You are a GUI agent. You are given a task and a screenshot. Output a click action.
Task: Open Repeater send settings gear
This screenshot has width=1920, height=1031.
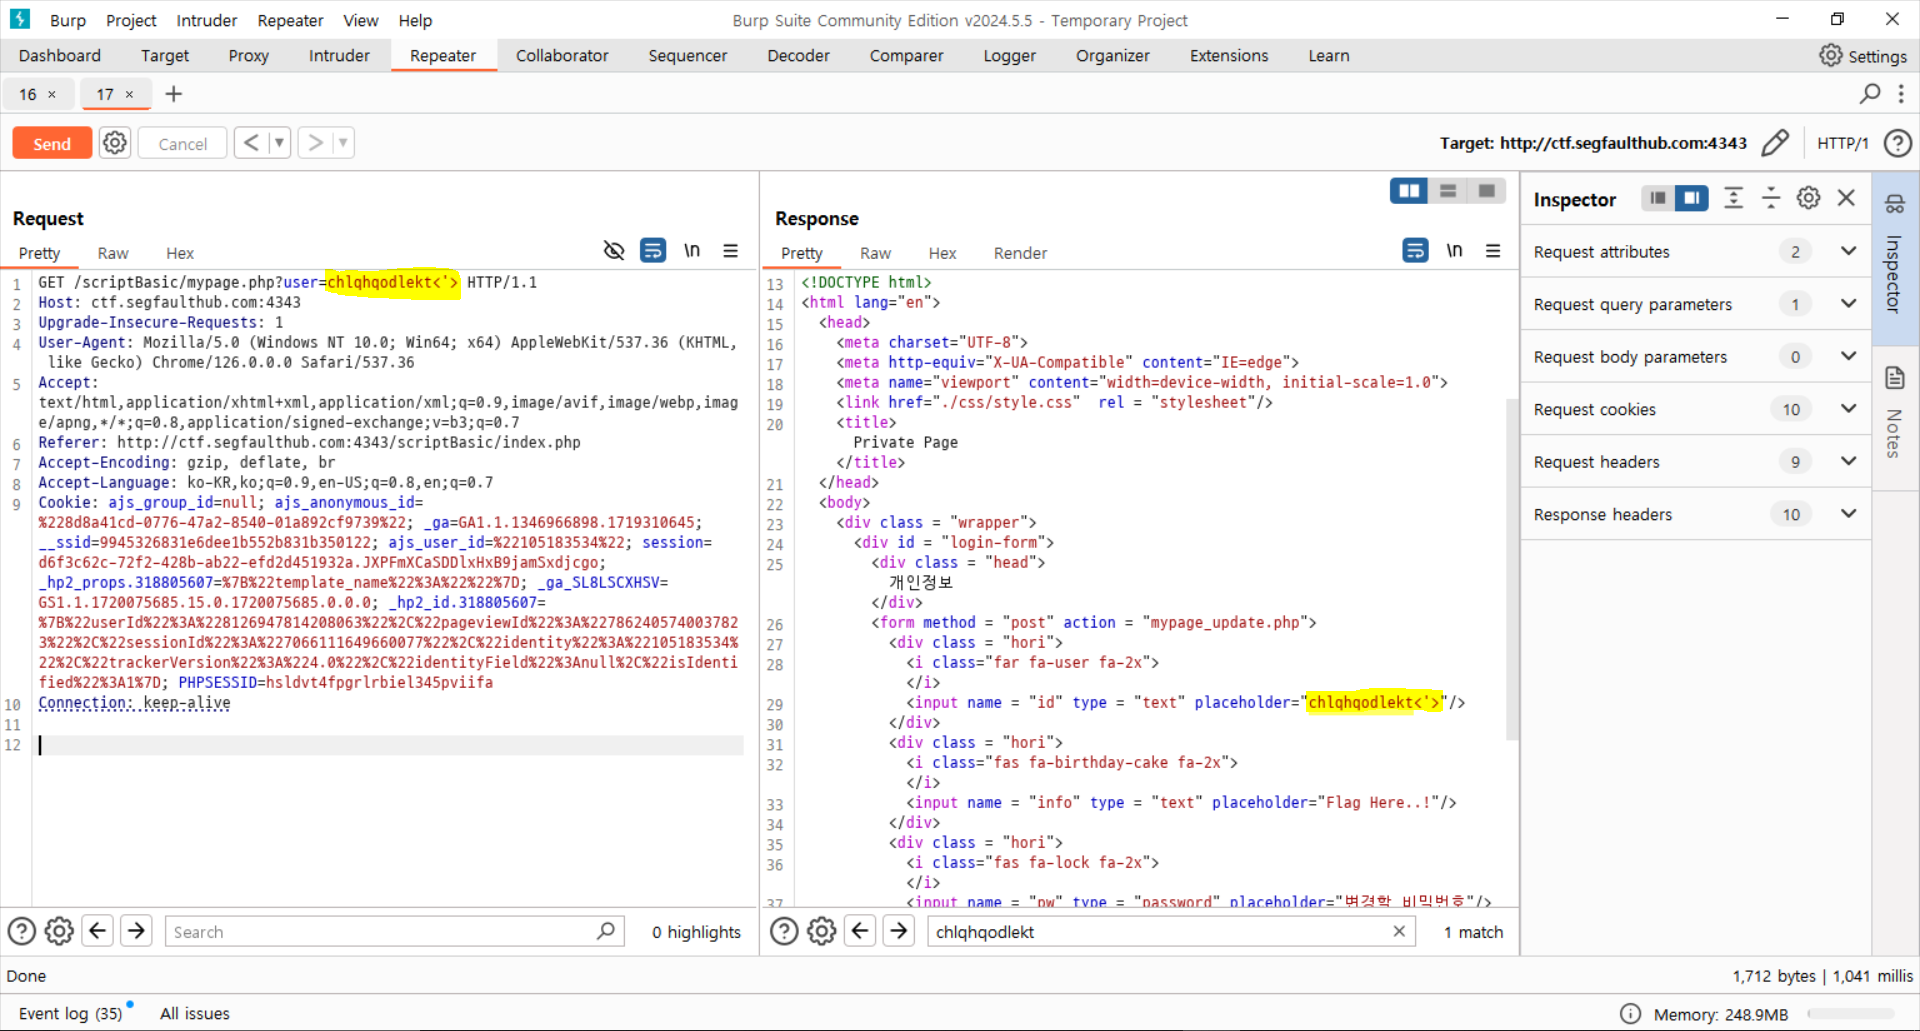coord(115,143)
